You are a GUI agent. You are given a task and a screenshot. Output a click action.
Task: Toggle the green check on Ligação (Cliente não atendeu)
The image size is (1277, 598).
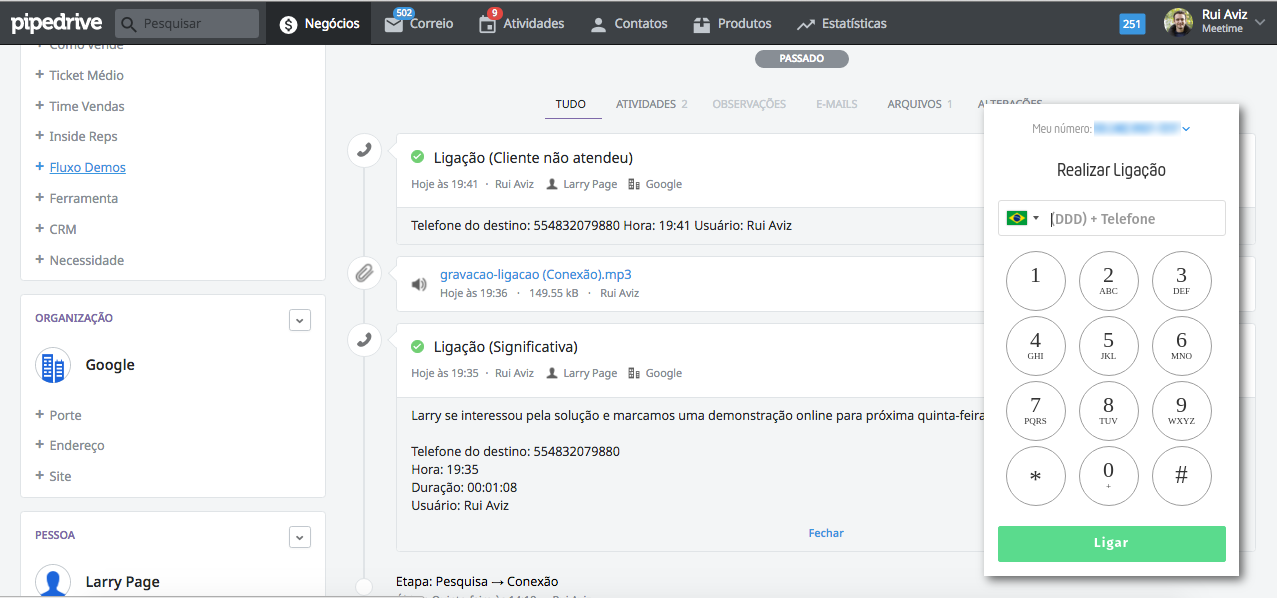click(x=418, y=157)
